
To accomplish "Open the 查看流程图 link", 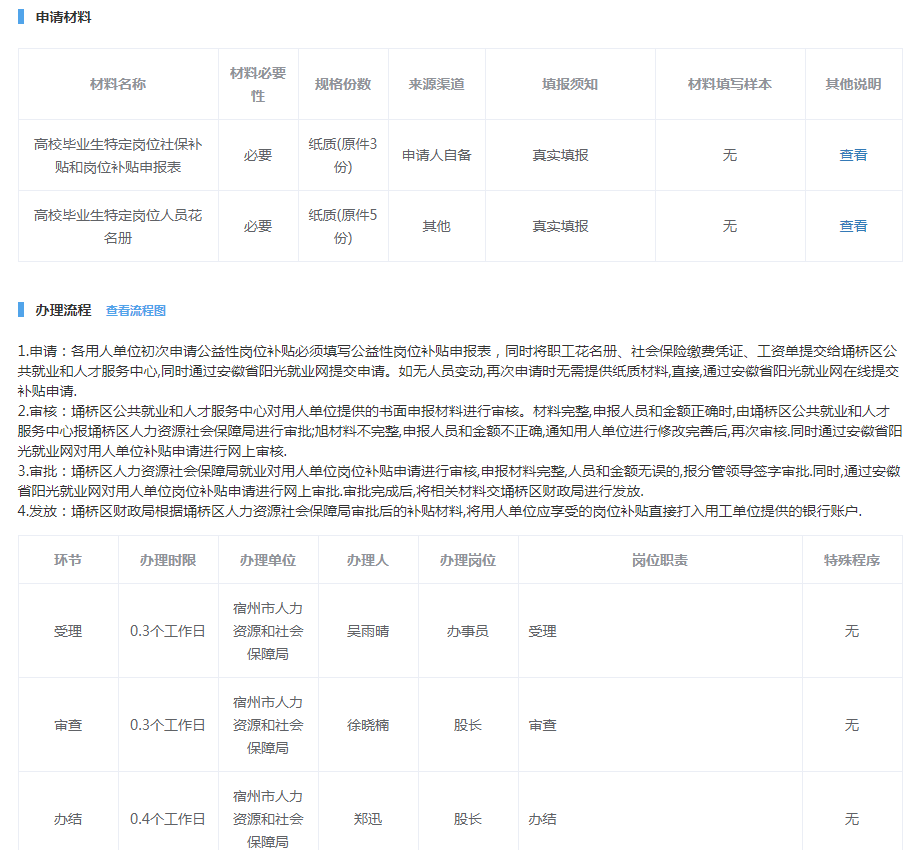I will coord(136,311).
